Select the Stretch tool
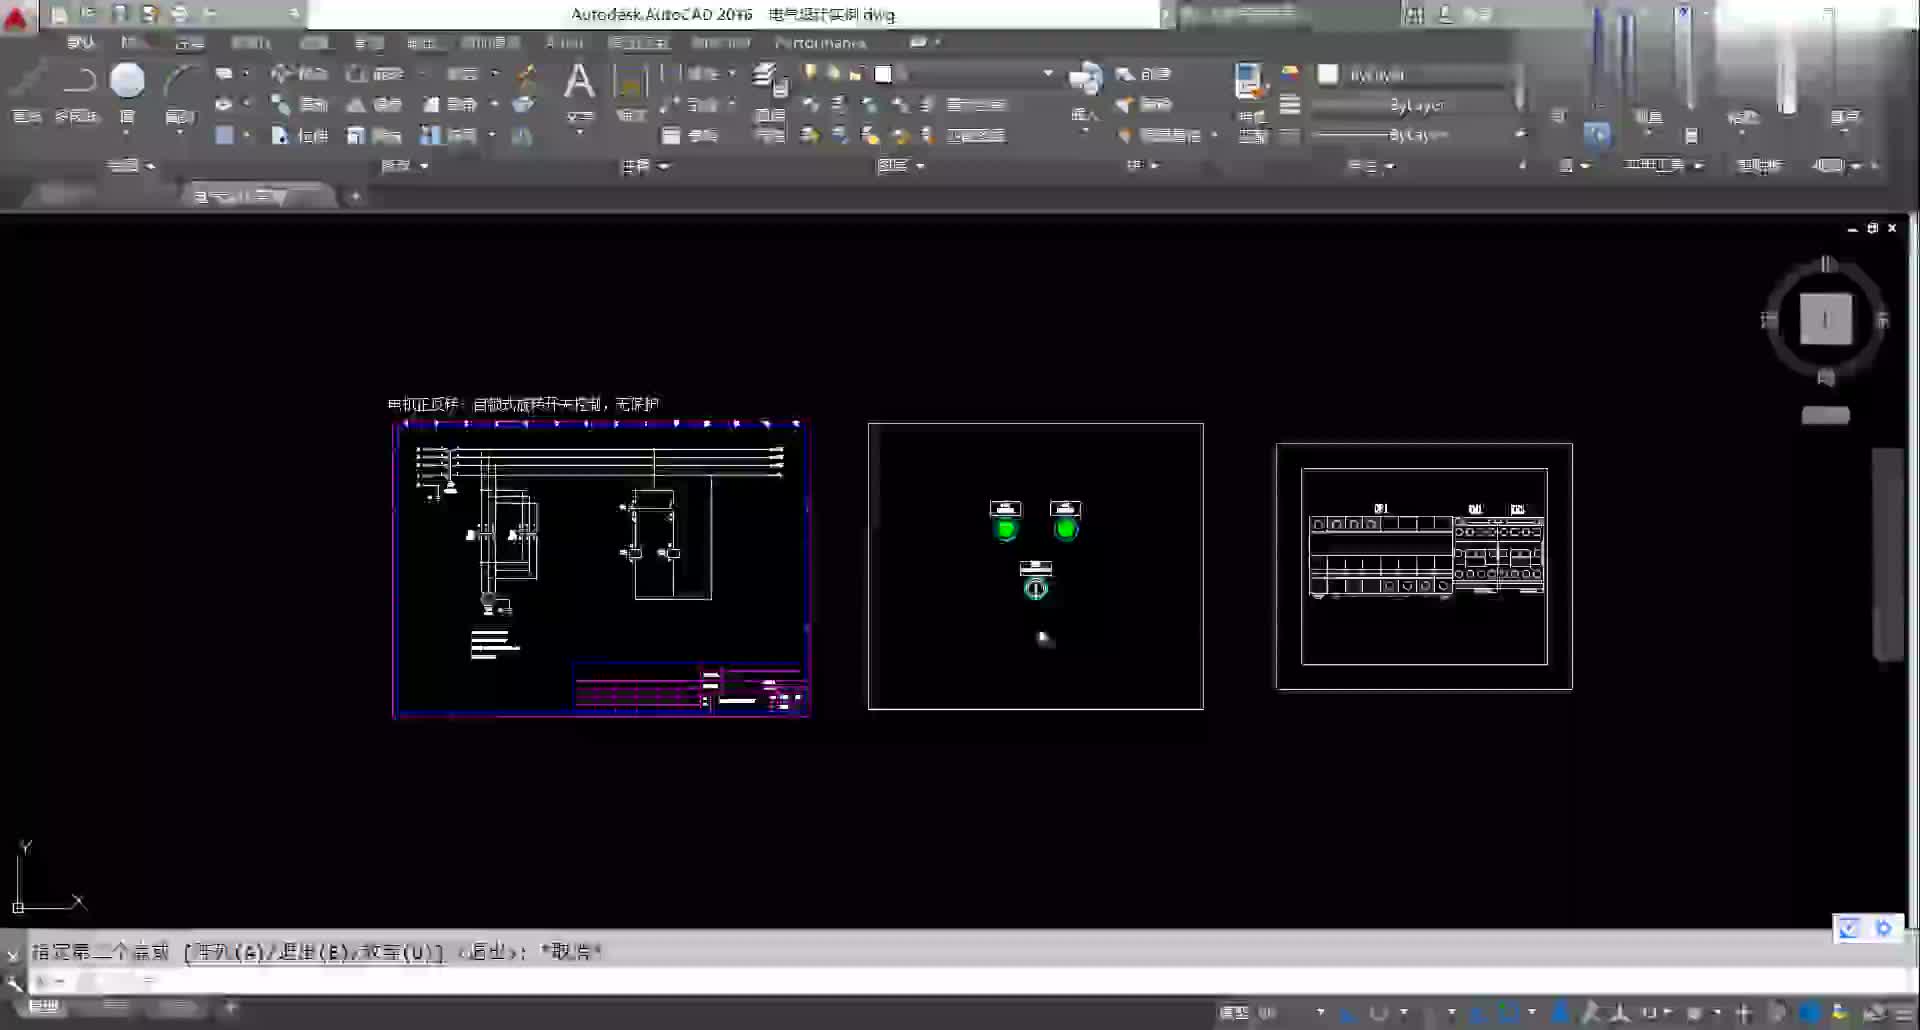This screenshot has height=1030, width=1920. (x=299, y=136)
